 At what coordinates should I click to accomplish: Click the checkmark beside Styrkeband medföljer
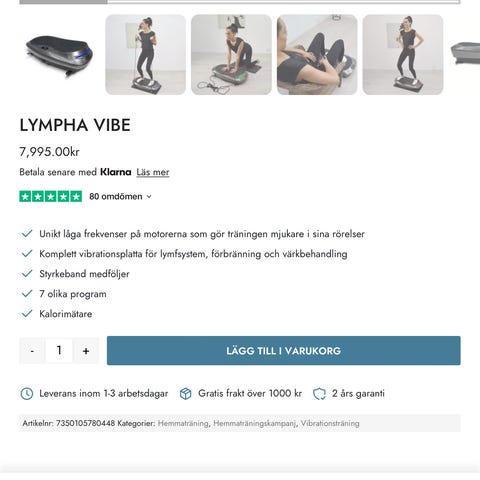[x=27, y=274]
